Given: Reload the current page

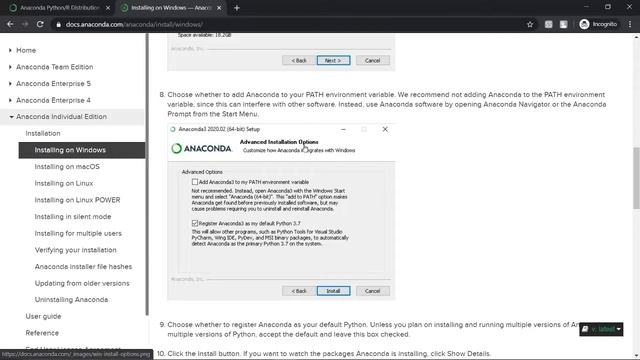Looking at the screenshot, I should 40,24.
